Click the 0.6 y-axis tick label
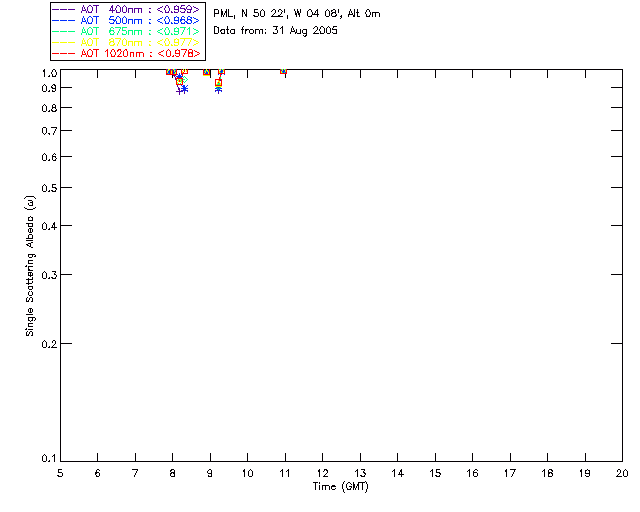Image resolution: width=640 pixels, height=512 pixels. (x=49, y=157)
